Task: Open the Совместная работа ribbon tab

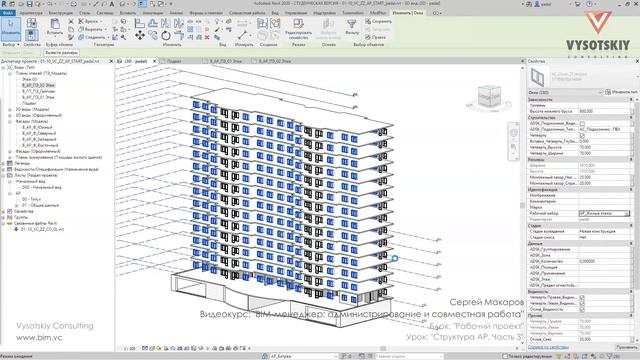Action: coord(247,13)
